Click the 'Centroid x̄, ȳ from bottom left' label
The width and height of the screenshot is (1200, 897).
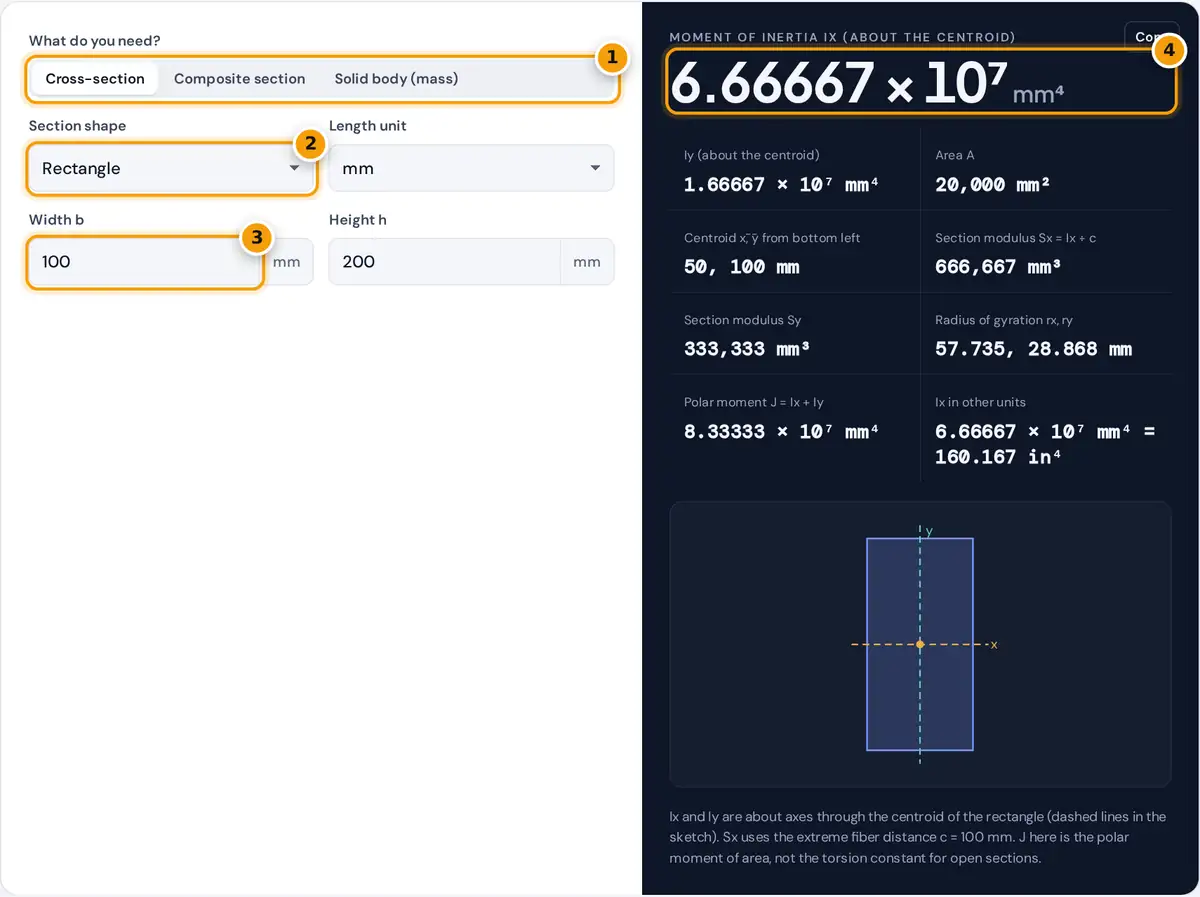[772, 238]
